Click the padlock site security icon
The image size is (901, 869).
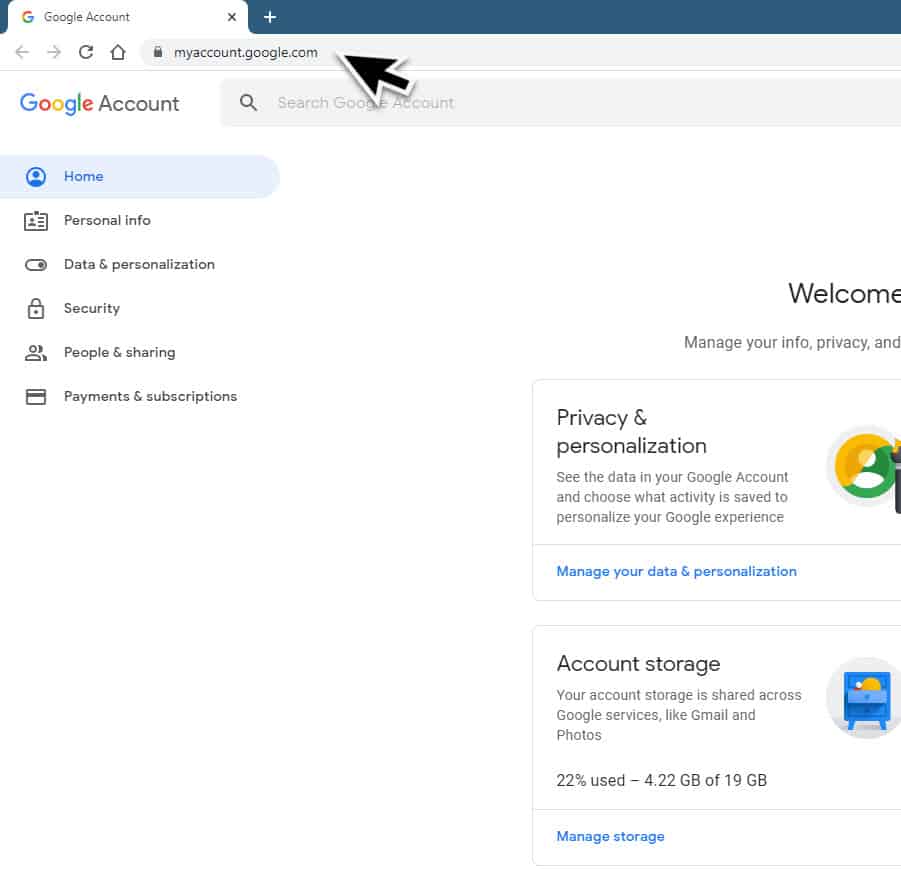pos(157,52)
